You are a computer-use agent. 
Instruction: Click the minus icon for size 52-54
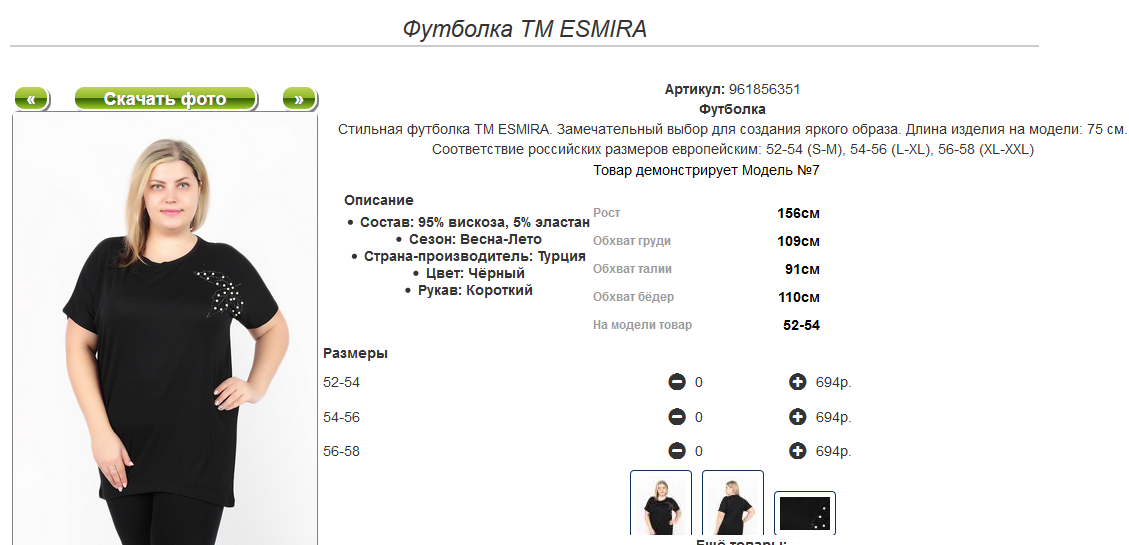click(x=677, y=382)
